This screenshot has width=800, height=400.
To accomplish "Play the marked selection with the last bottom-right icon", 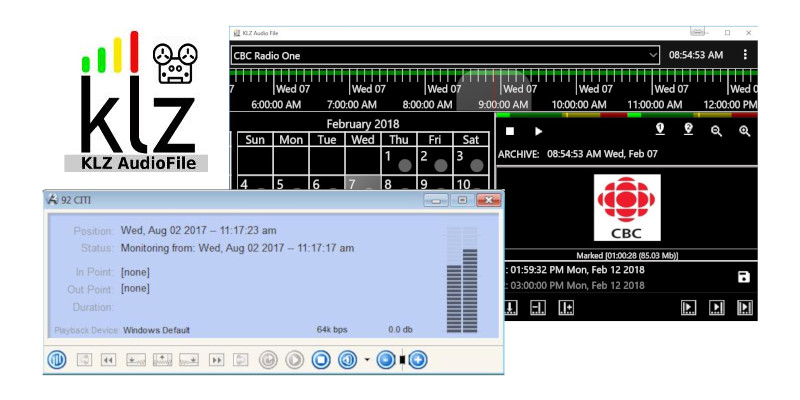I will [x=745, y=307].
